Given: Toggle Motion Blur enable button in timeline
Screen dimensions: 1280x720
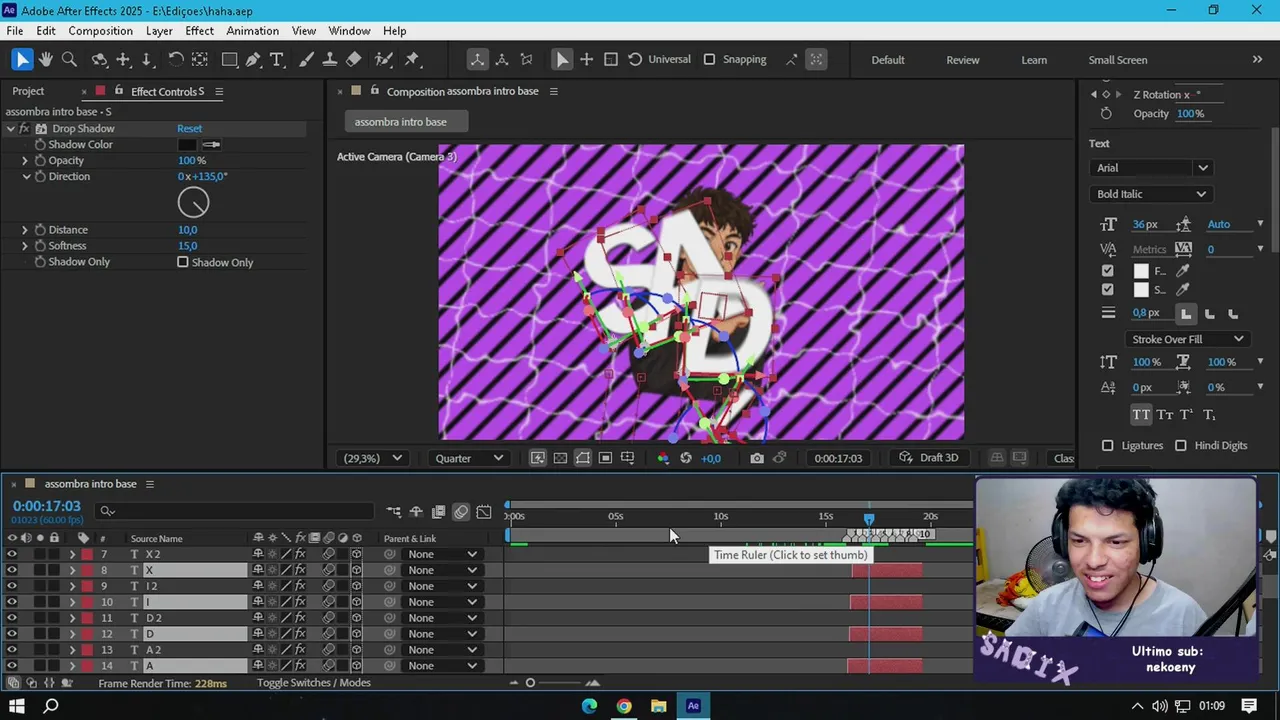Looking at the screenshot, I should pyautogui.click(x=461, y=511).
